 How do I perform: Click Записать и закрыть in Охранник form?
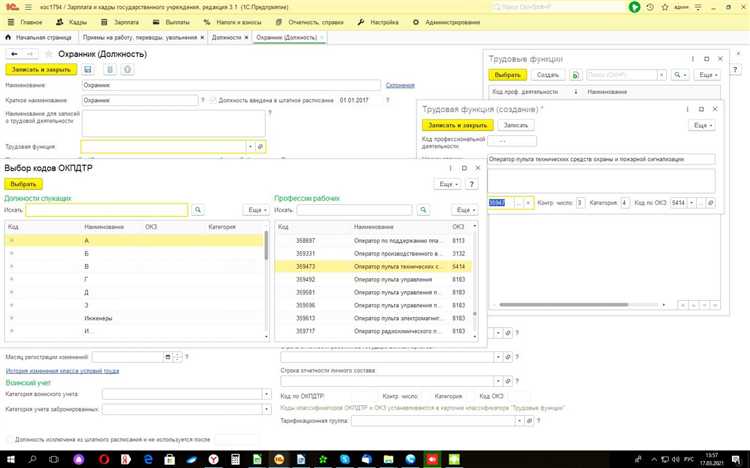click(41, 70)
